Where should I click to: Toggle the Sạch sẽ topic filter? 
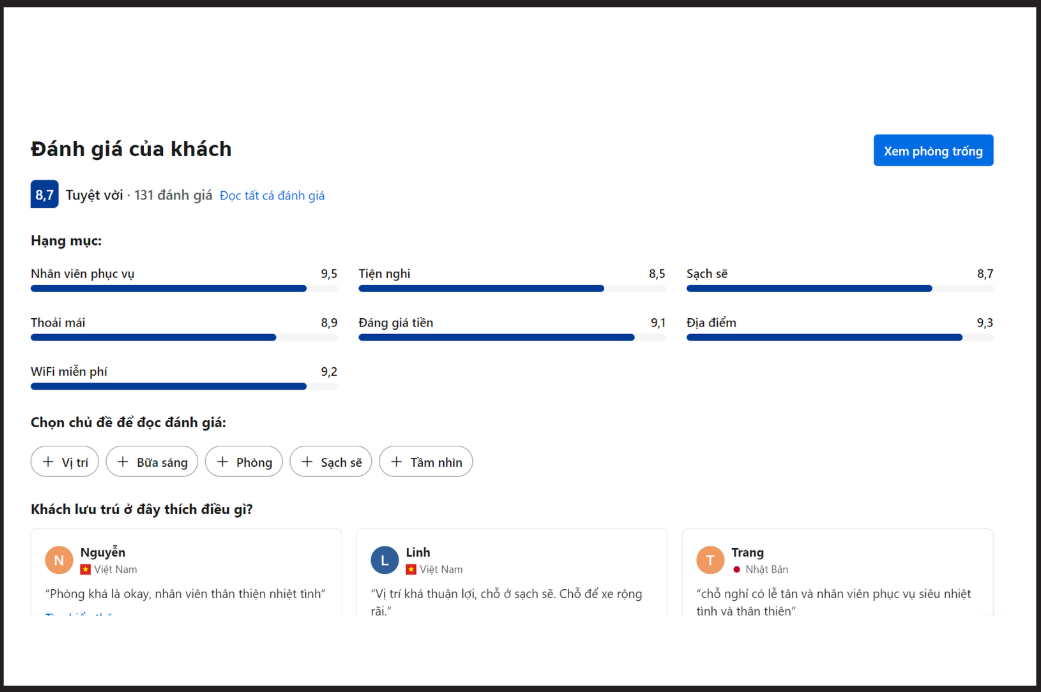tap(331, 462)
